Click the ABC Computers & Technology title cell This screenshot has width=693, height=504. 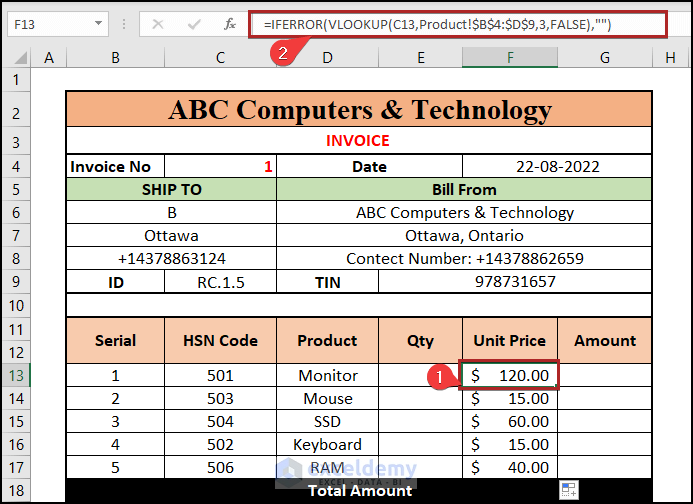point(359,109)
